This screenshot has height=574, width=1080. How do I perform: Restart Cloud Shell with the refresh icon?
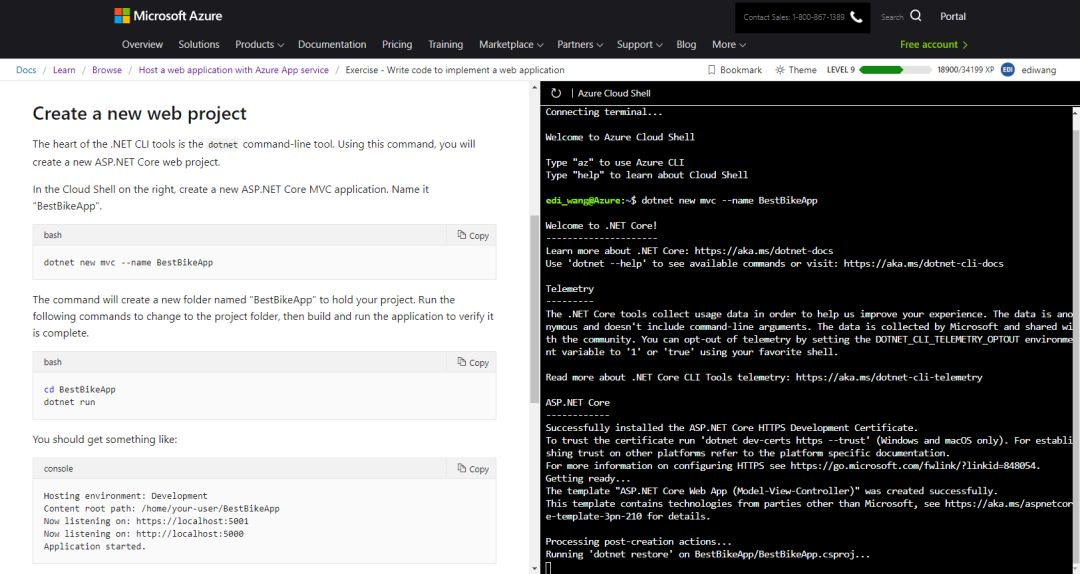pos(556,93)
